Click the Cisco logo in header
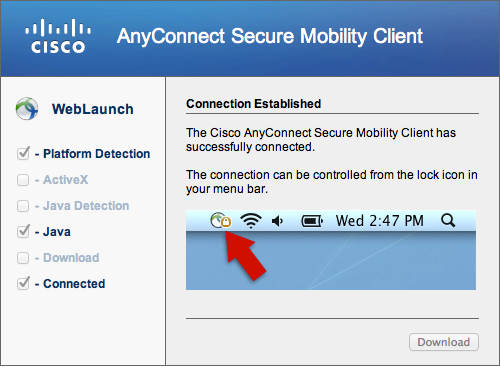Viewport: 500px width, 367px height. (58, 36)
